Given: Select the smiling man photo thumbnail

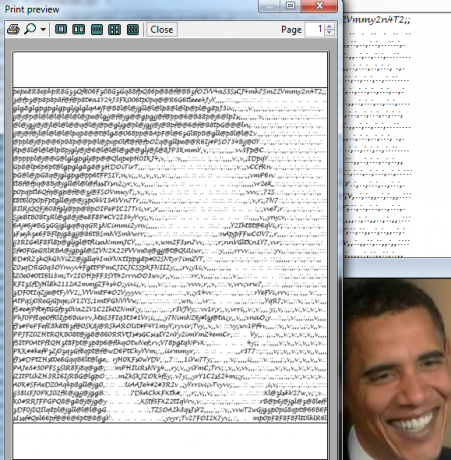Looking at the screenshot, I should pos(397,369).
